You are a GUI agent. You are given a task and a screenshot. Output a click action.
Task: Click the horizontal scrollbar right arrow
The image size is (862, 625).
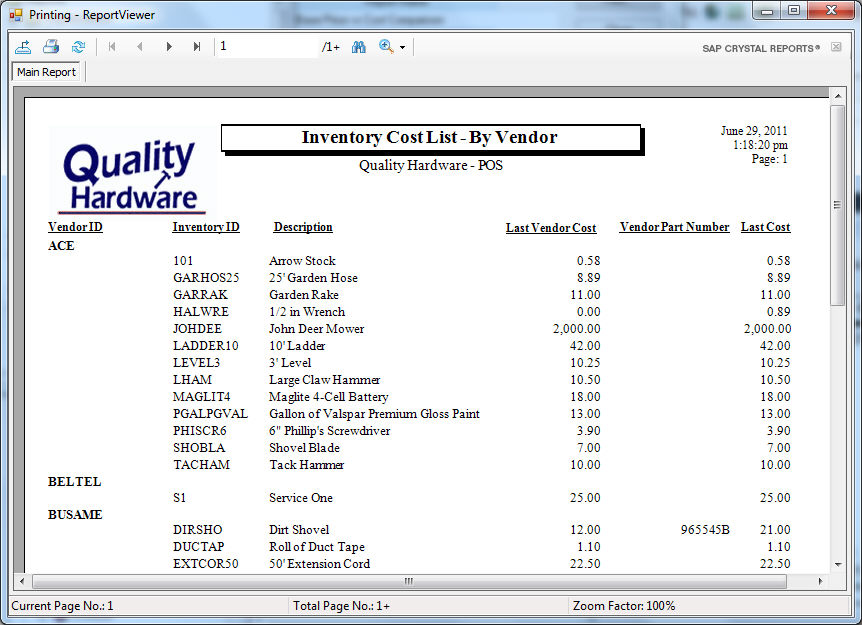point(821,581)
